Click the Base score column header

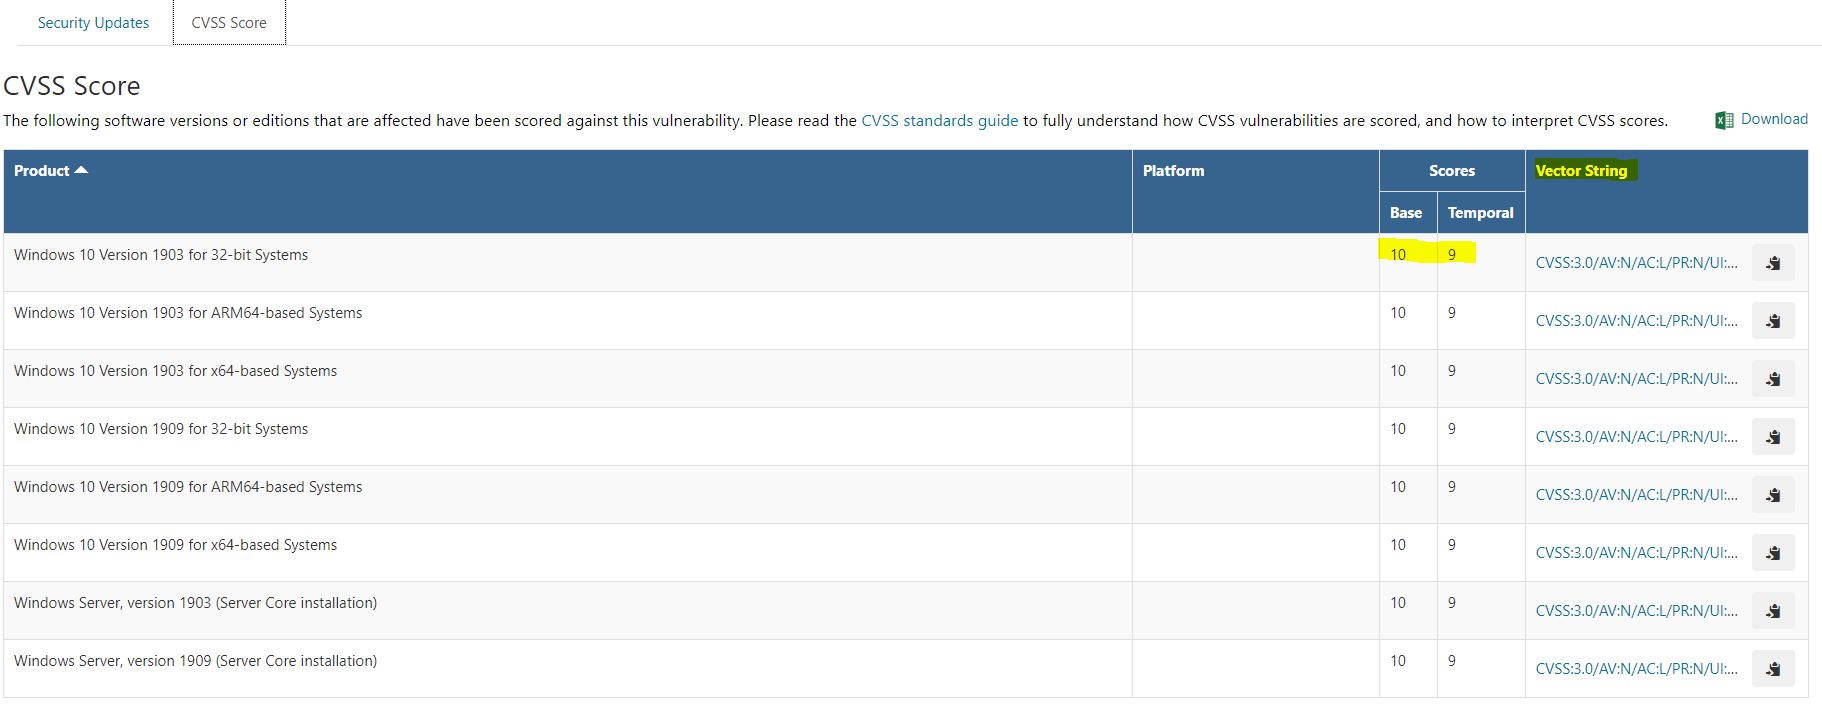point(1405,213)
